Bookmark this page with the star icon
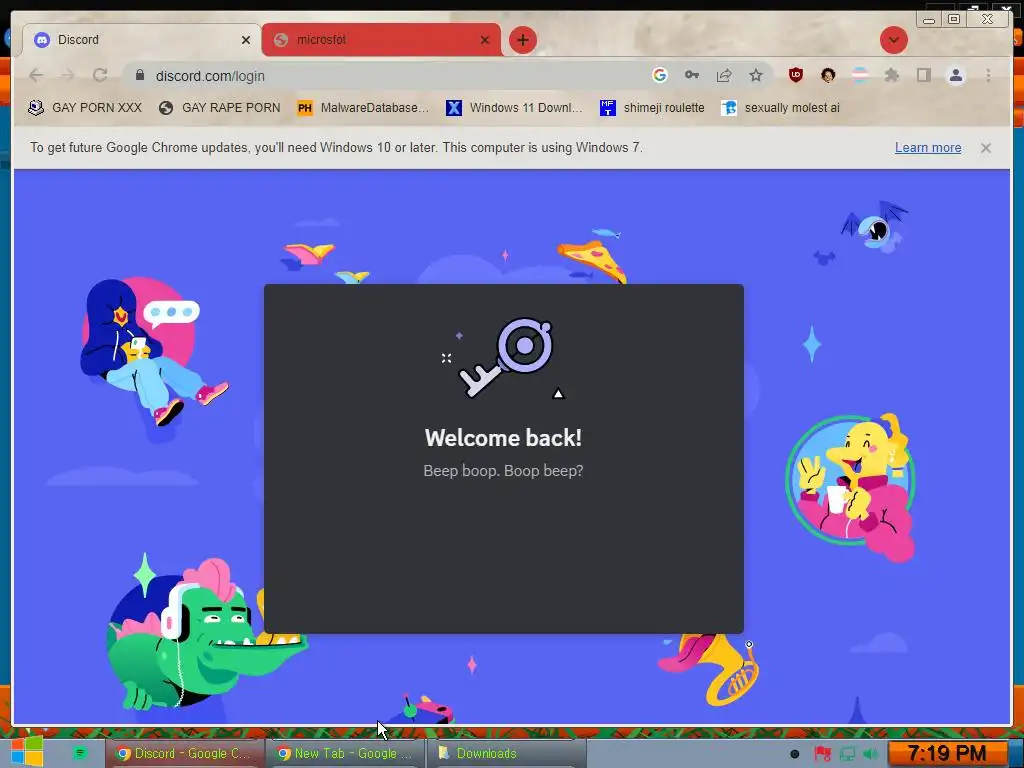This screenshot has height=768, width=1024. 756,75
